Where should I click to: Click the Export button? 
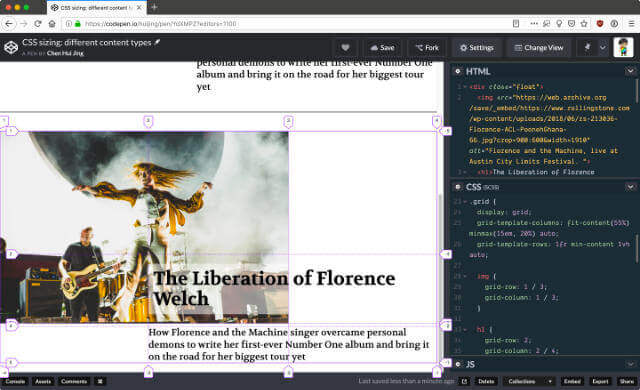(600, 381)
